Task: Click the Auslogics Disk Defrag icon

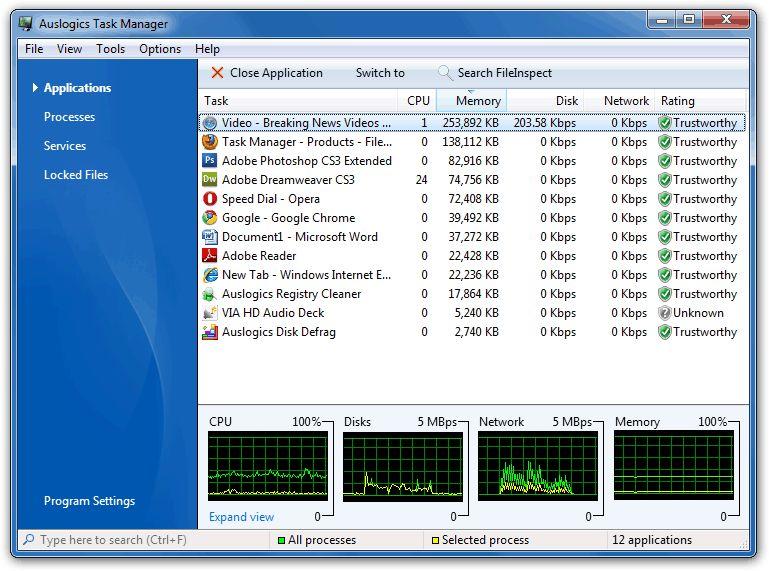Action: tap(210, 332)
